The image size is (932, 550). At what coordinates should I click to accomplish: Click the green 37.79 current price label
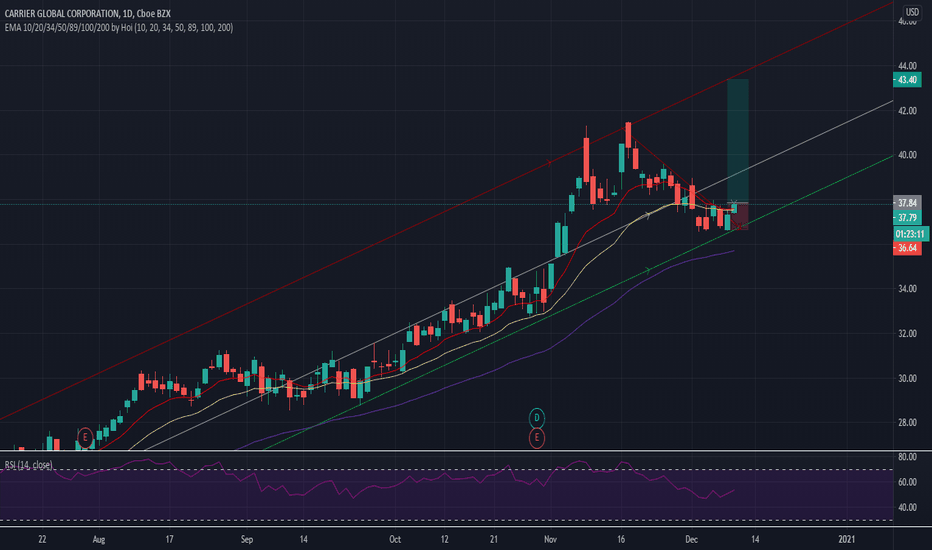907,218
